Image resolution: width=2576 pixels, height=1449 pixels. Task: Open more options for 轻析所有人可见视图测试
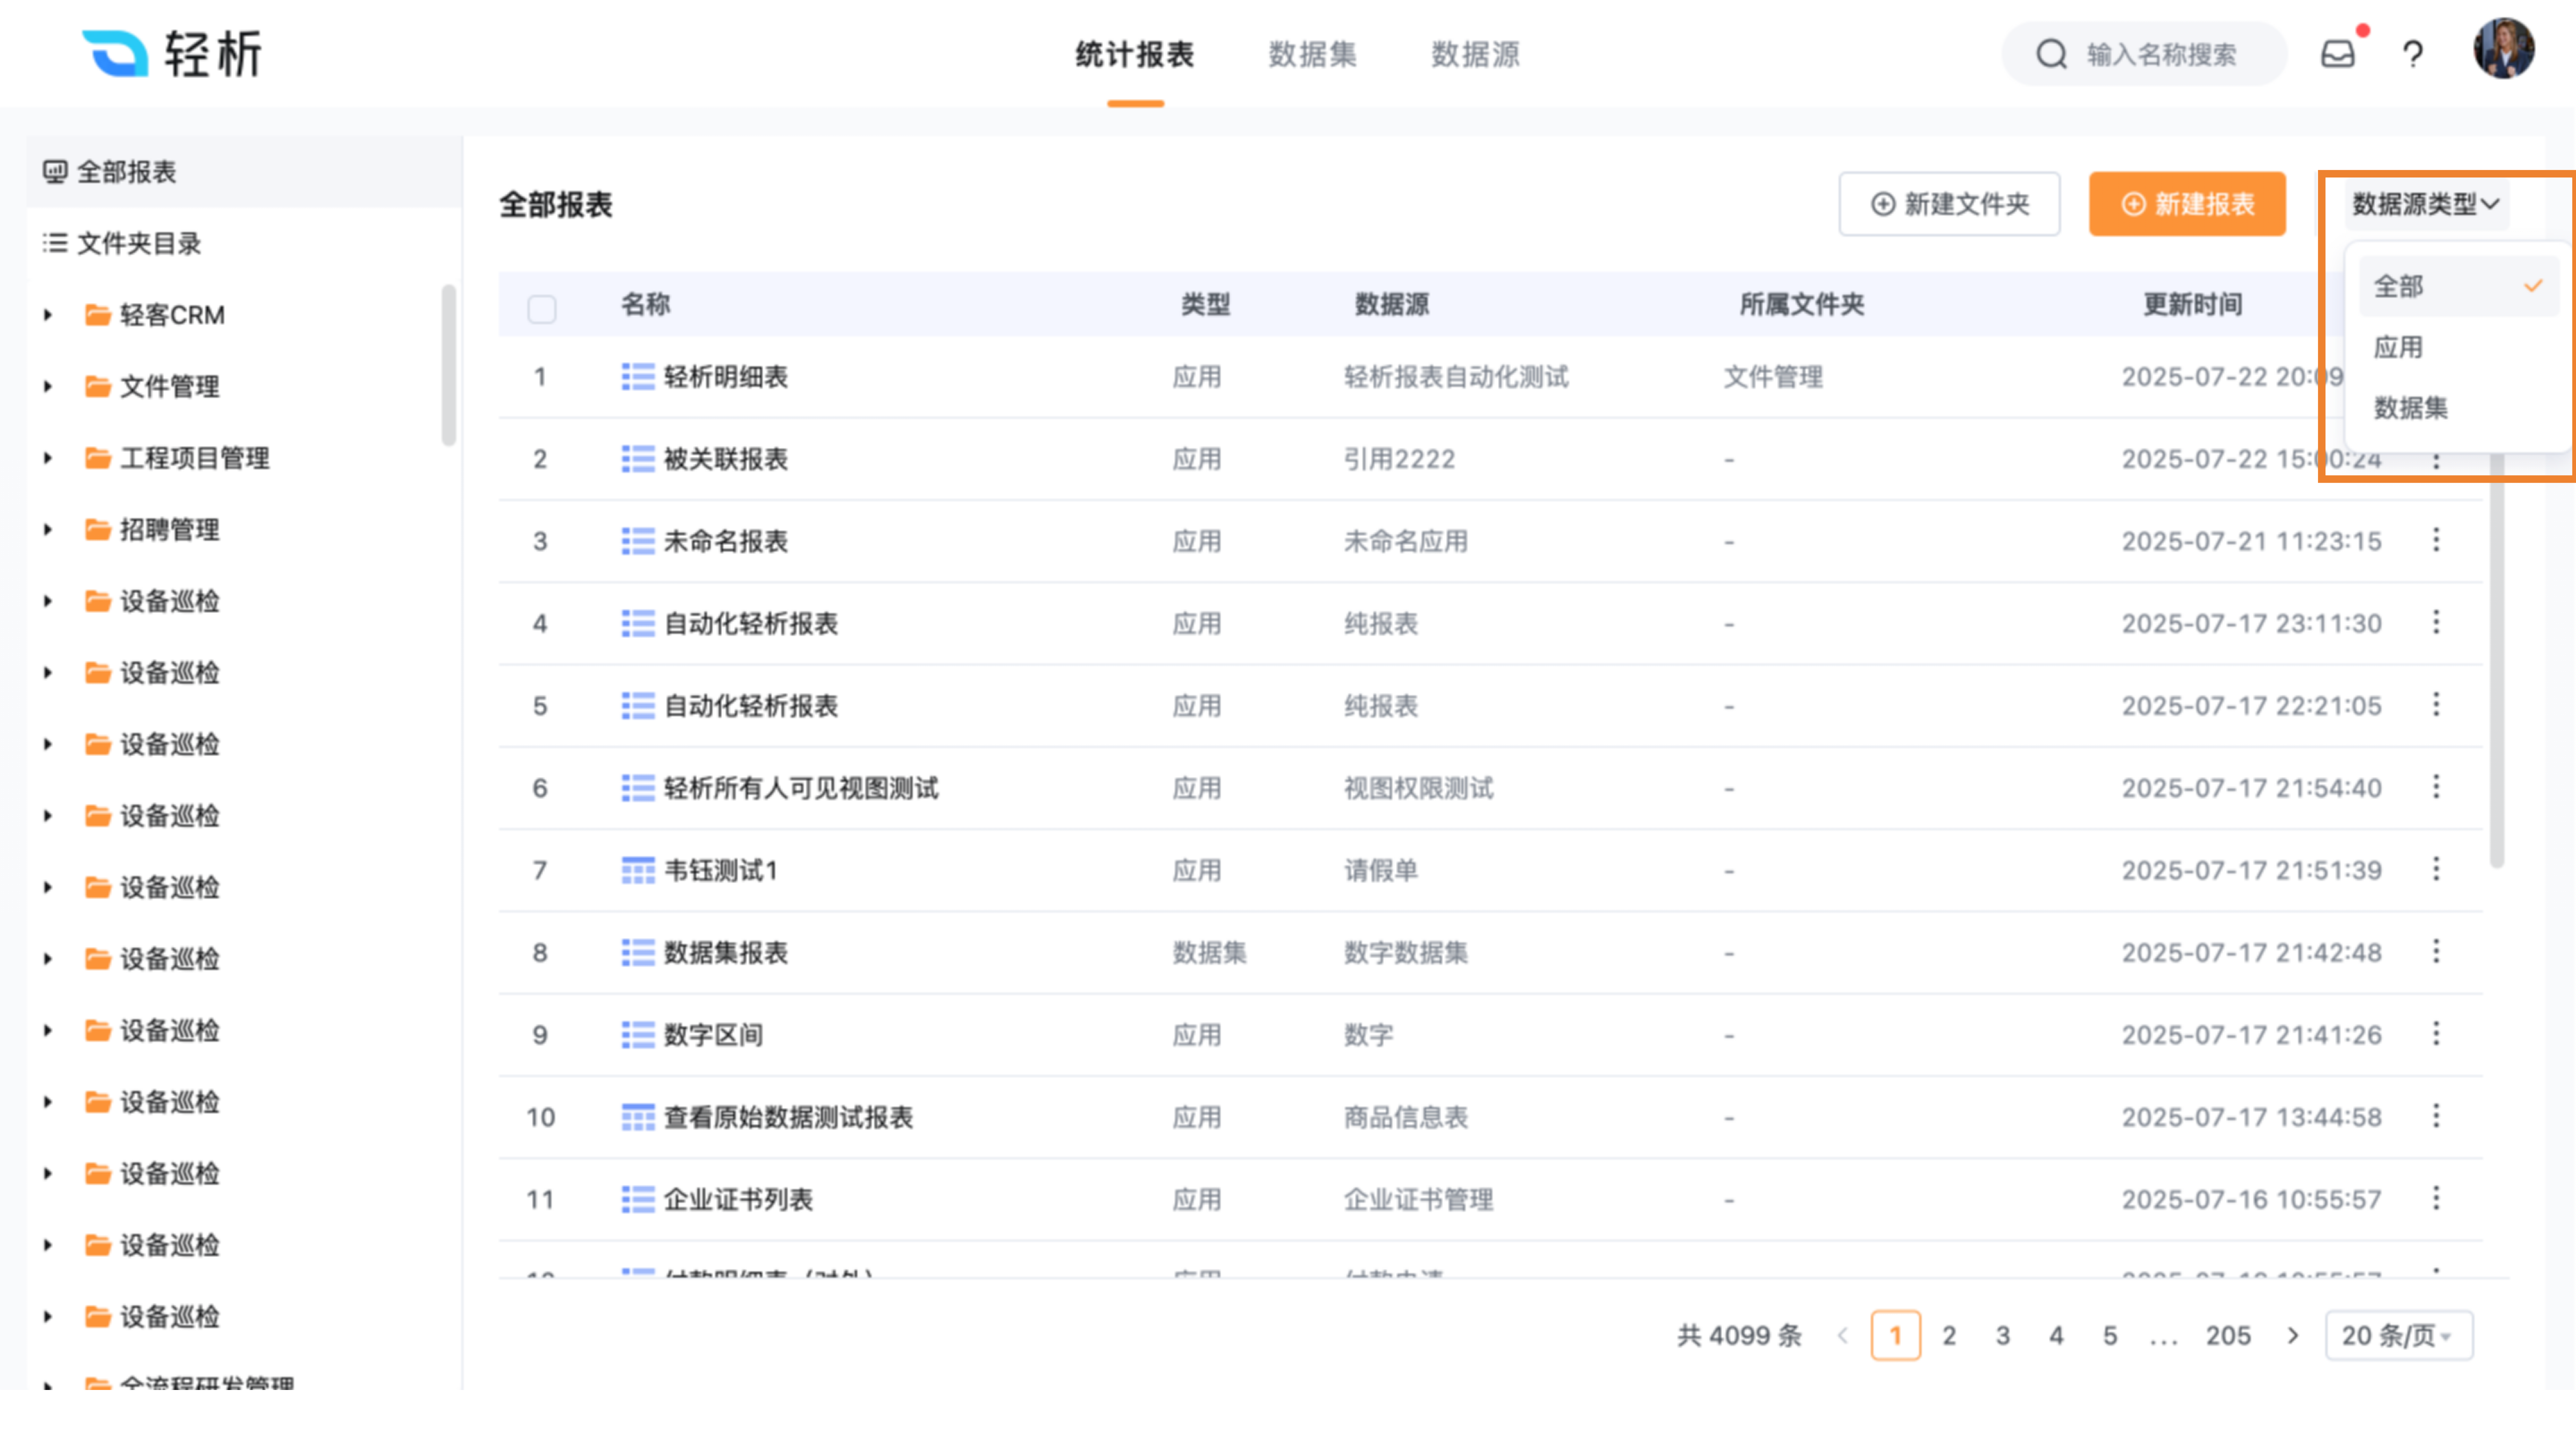pyautogui.click(x=2436, y=787)
